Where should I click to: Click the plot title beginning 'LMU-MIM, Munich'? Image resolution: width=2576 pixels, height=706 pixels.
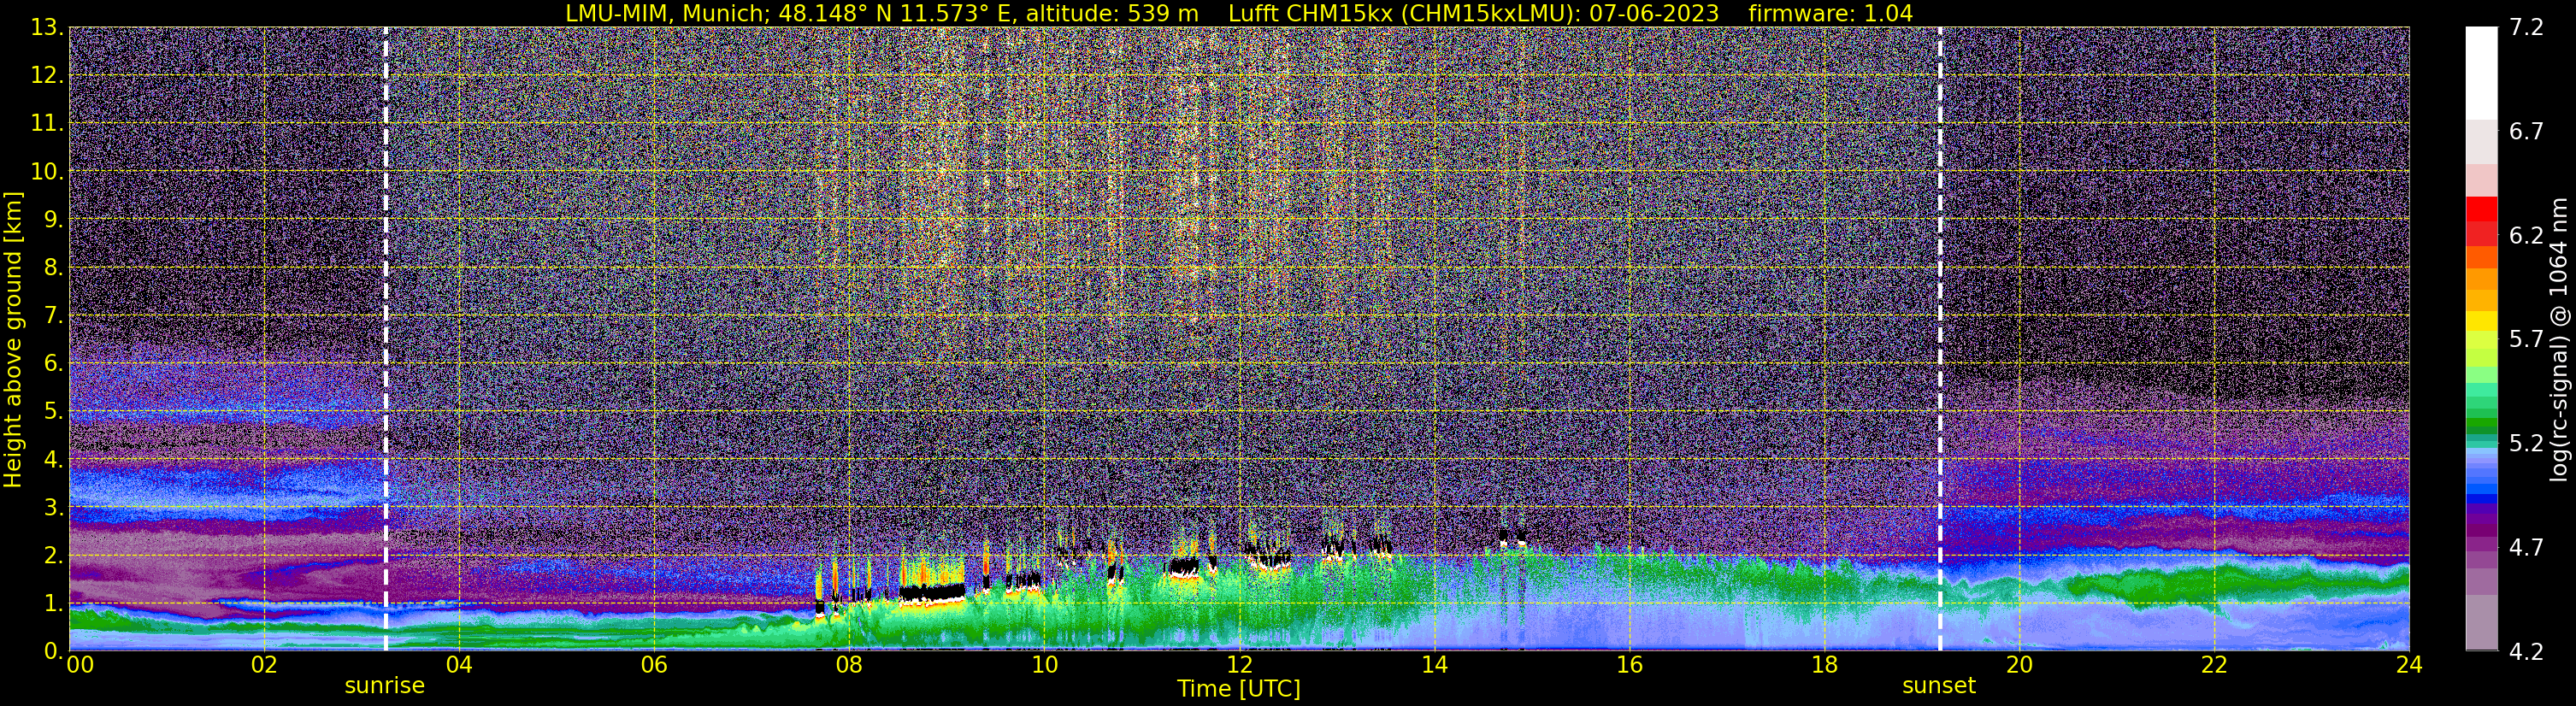coord(1239,13)
